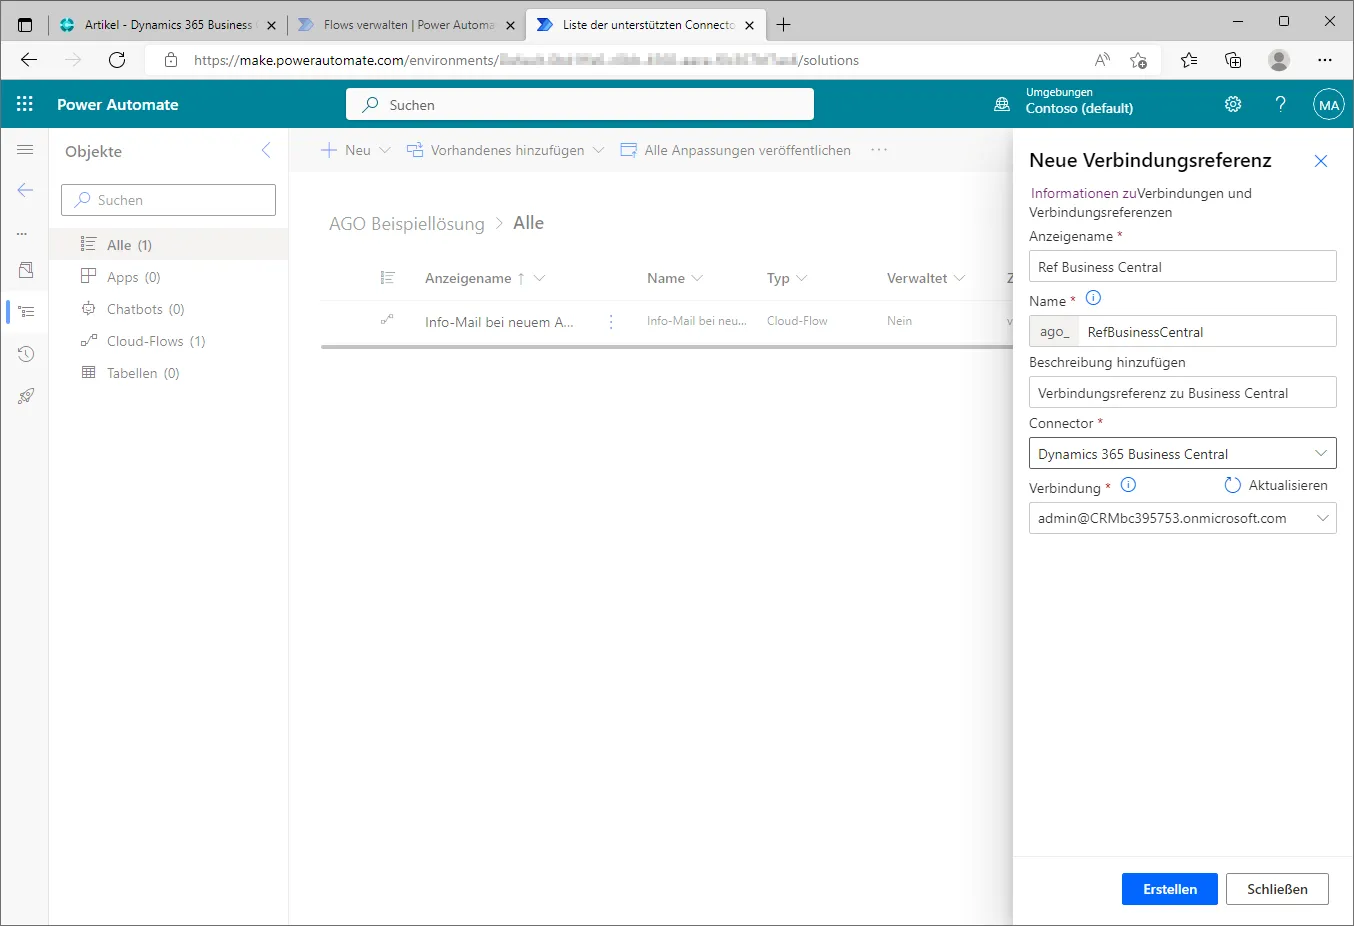Click the Power Automate header title
Viewport: 1354px width, 926px height.
tap(118, 104)
